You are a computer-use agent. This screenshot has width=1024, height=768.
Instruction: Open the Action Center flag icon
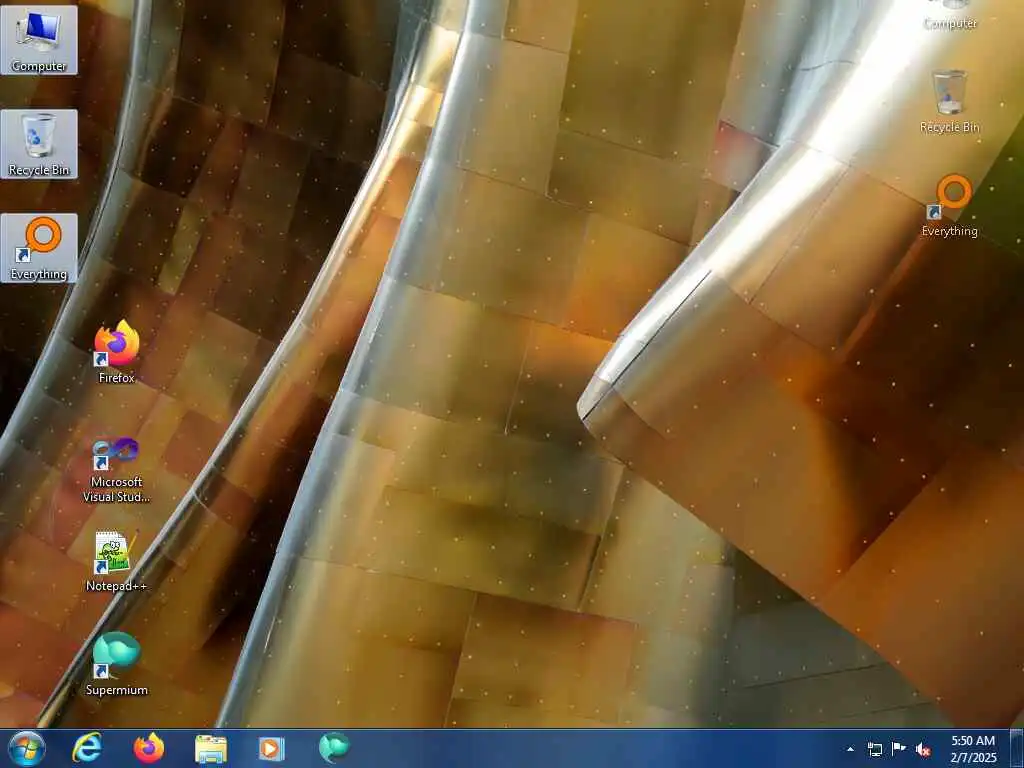click(899, 749)
